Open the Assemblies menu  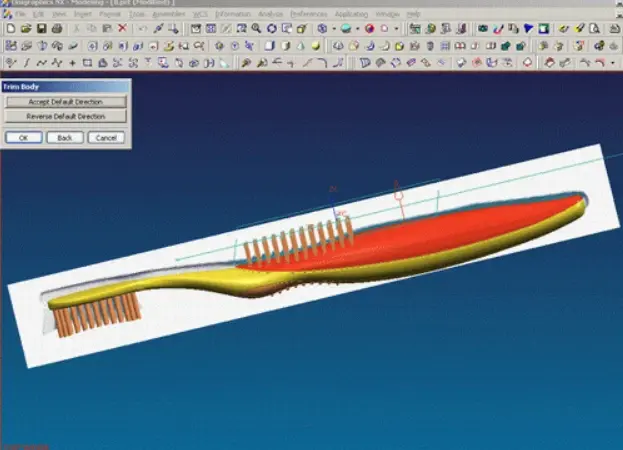pyautogui.click(x=169, y=14)
